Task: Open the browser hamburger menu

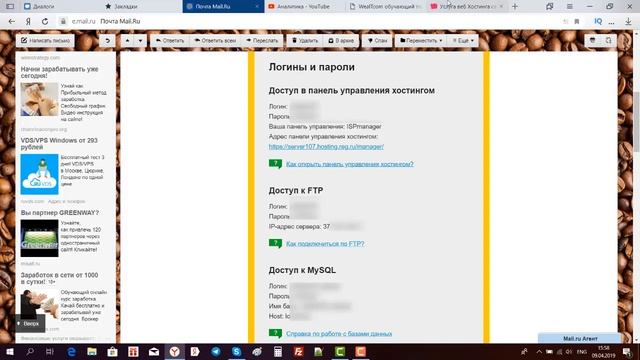Action: (x=569, y=6)
